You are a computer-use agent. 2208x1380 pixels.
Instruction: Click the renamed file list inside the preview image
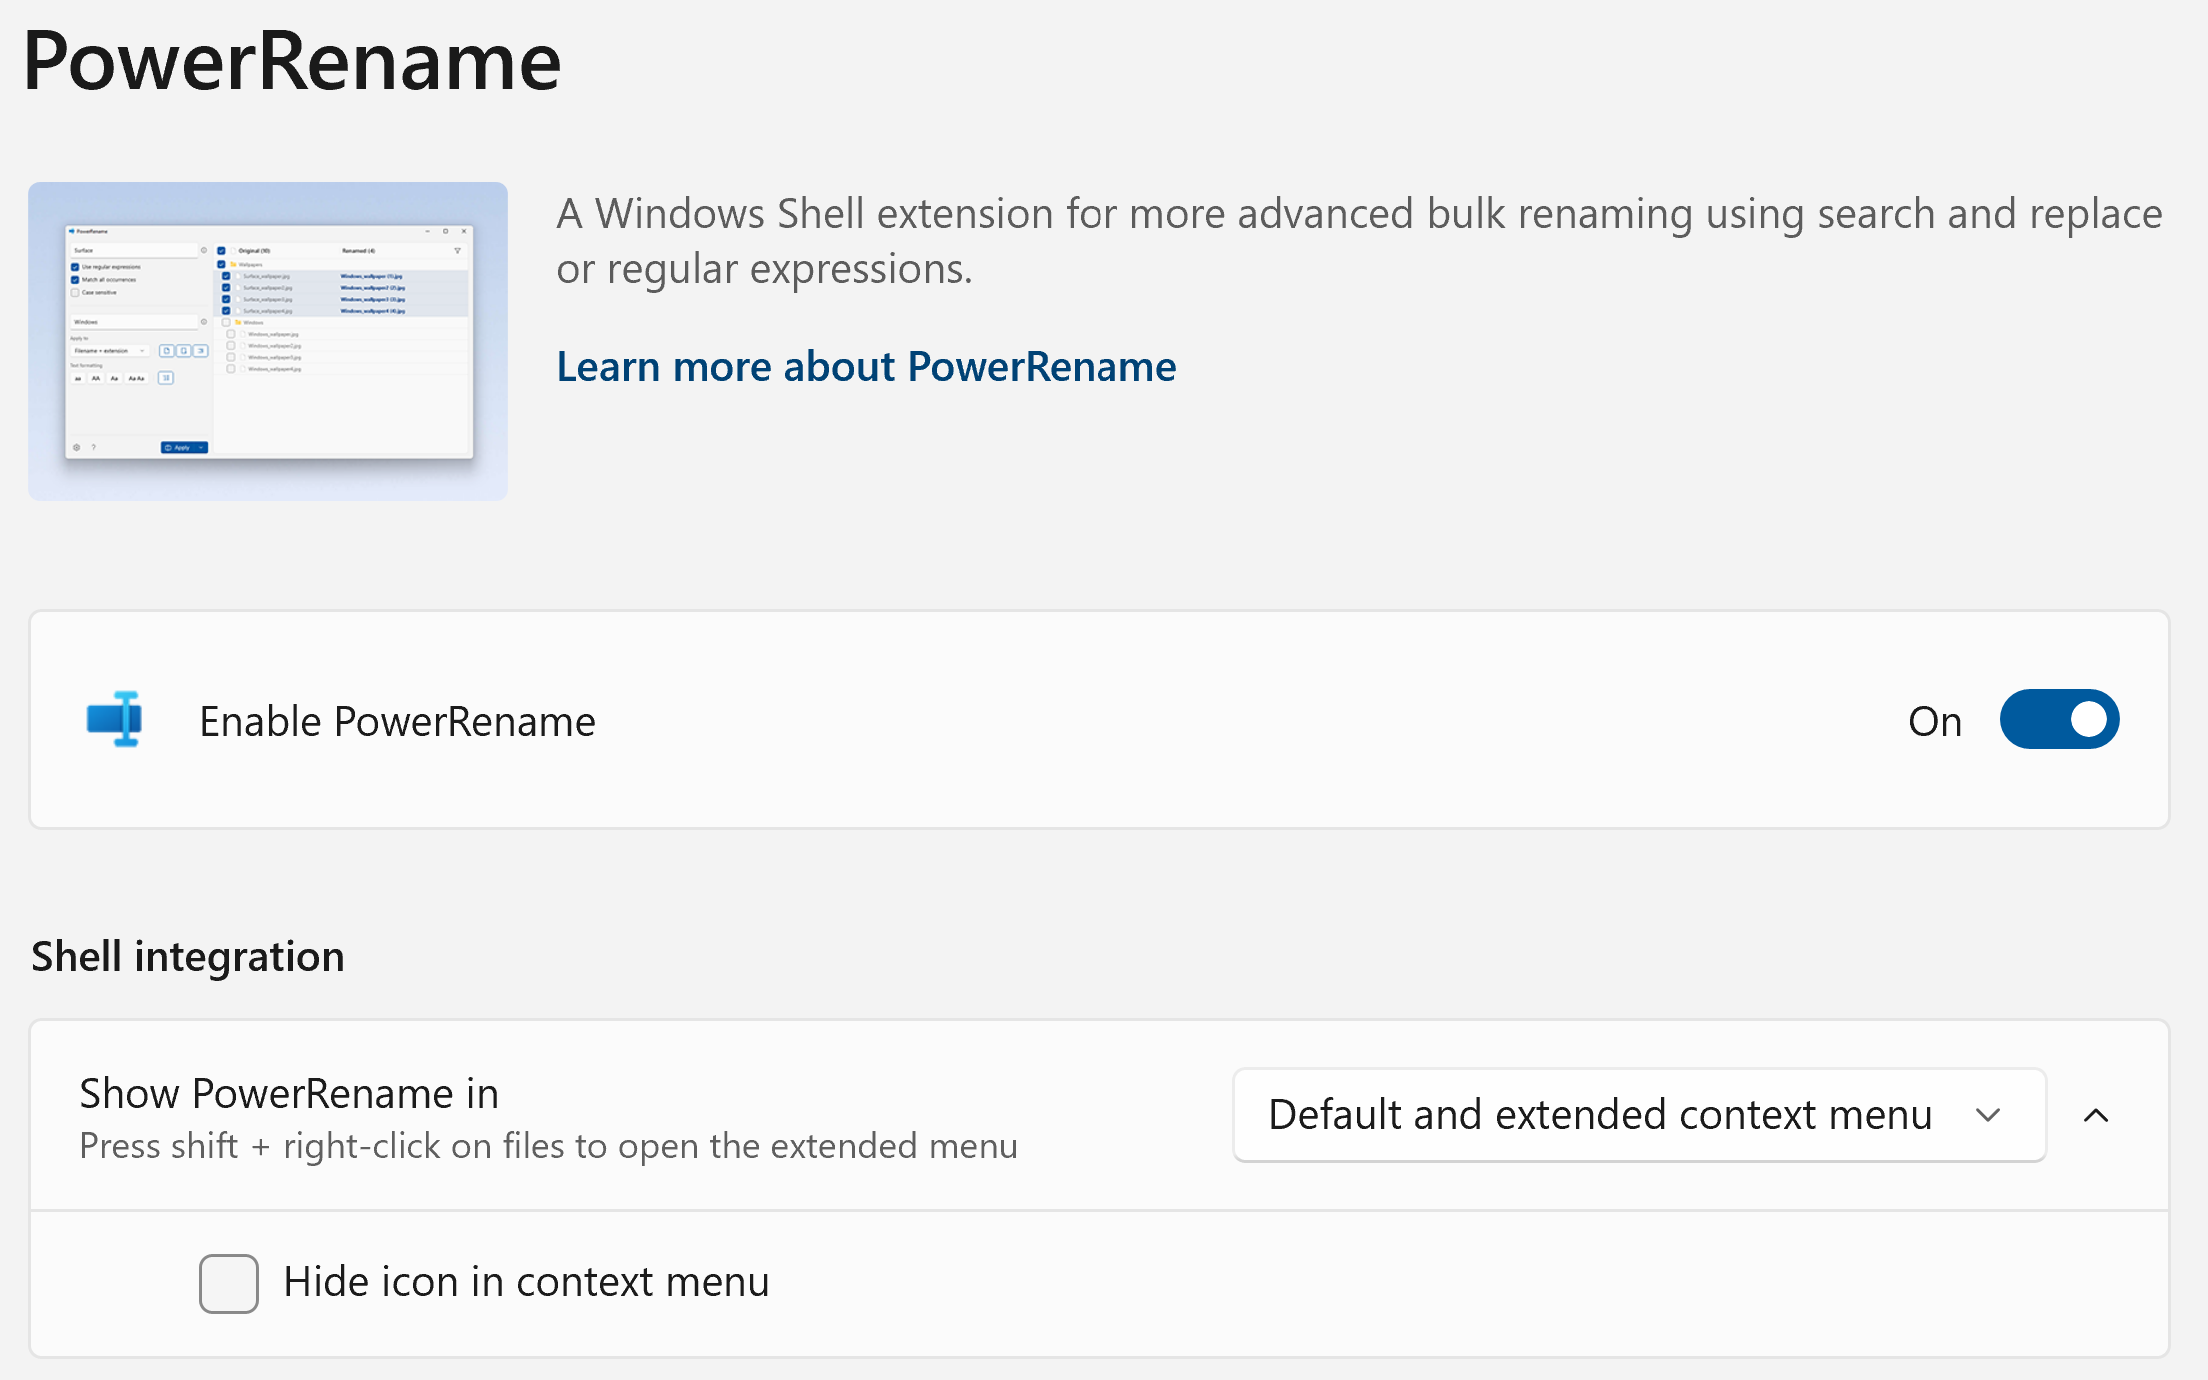(372, 293)
